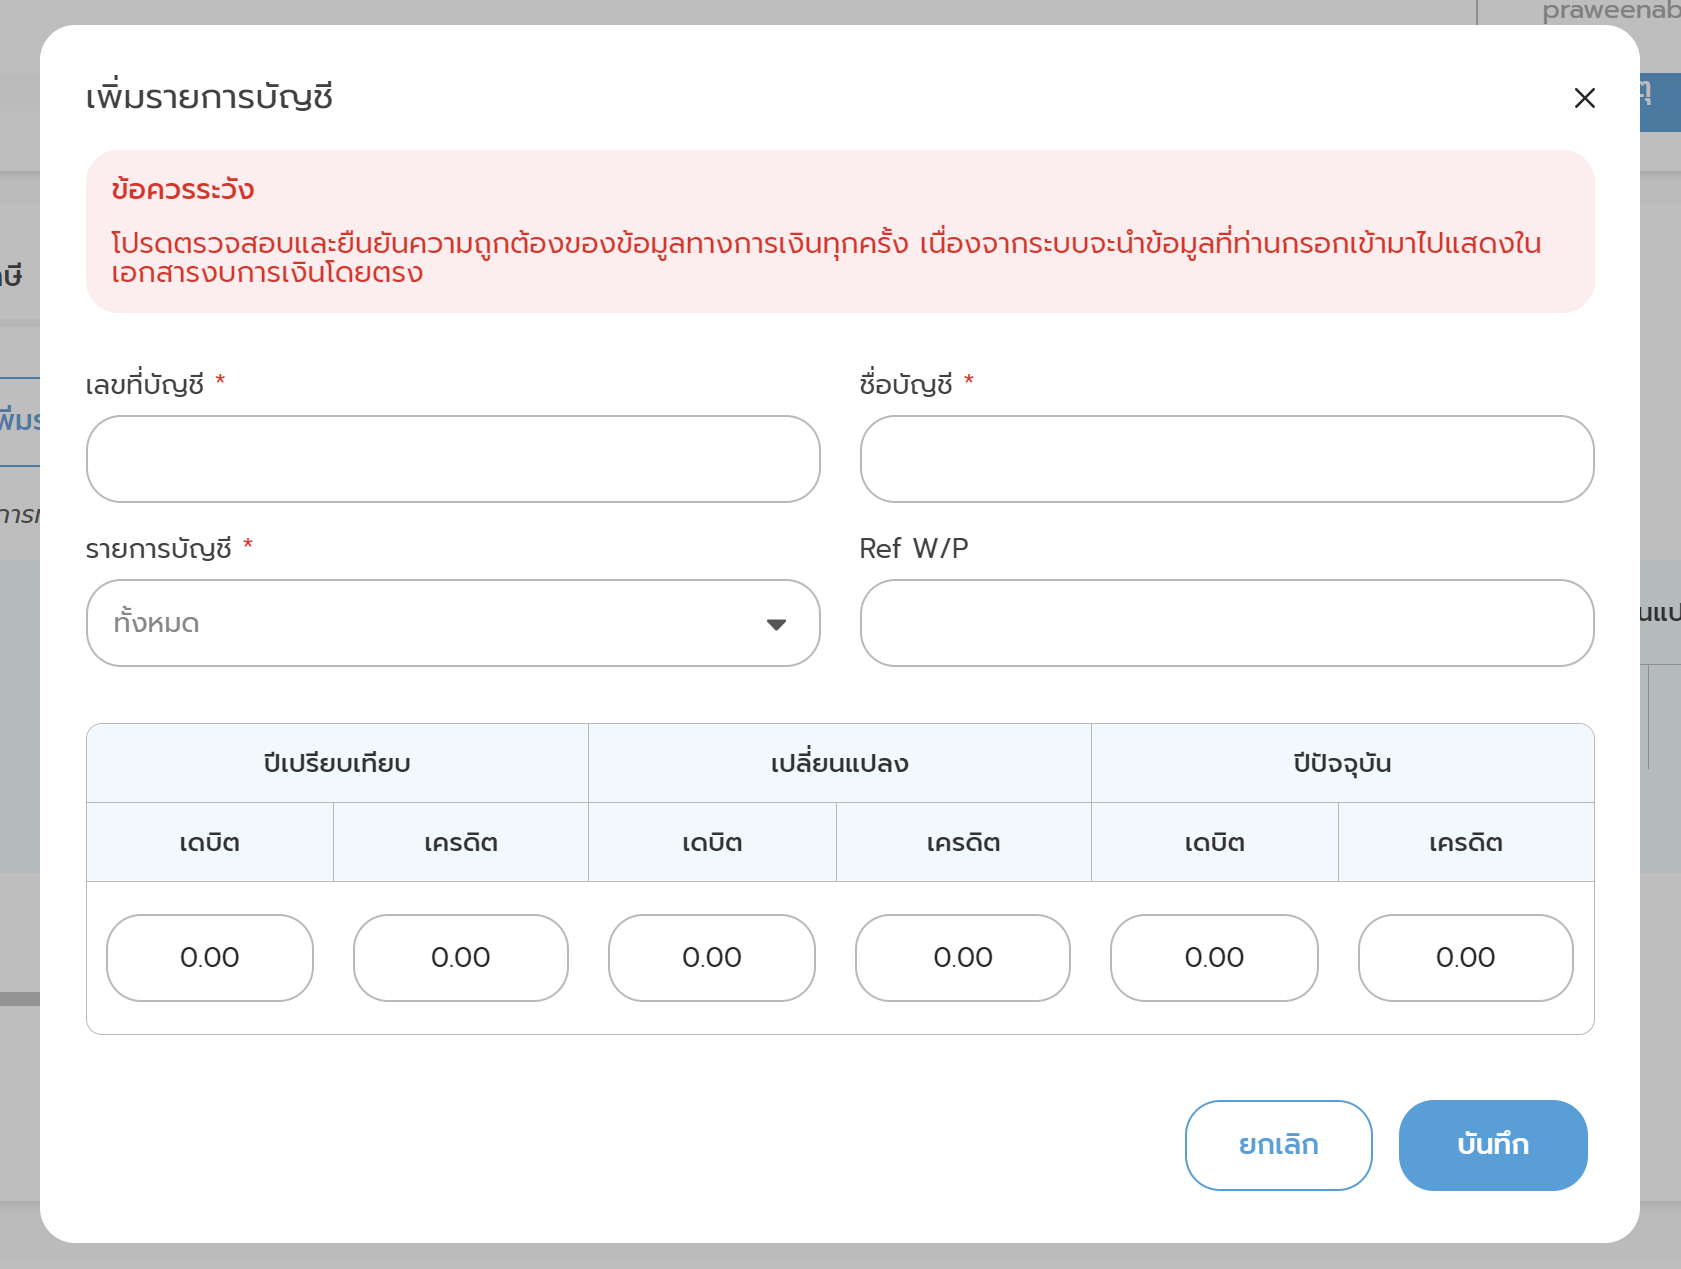
Task: Focus เดบิต amount field under ปีปัจจุบัน
Action: click(1214, 957)
